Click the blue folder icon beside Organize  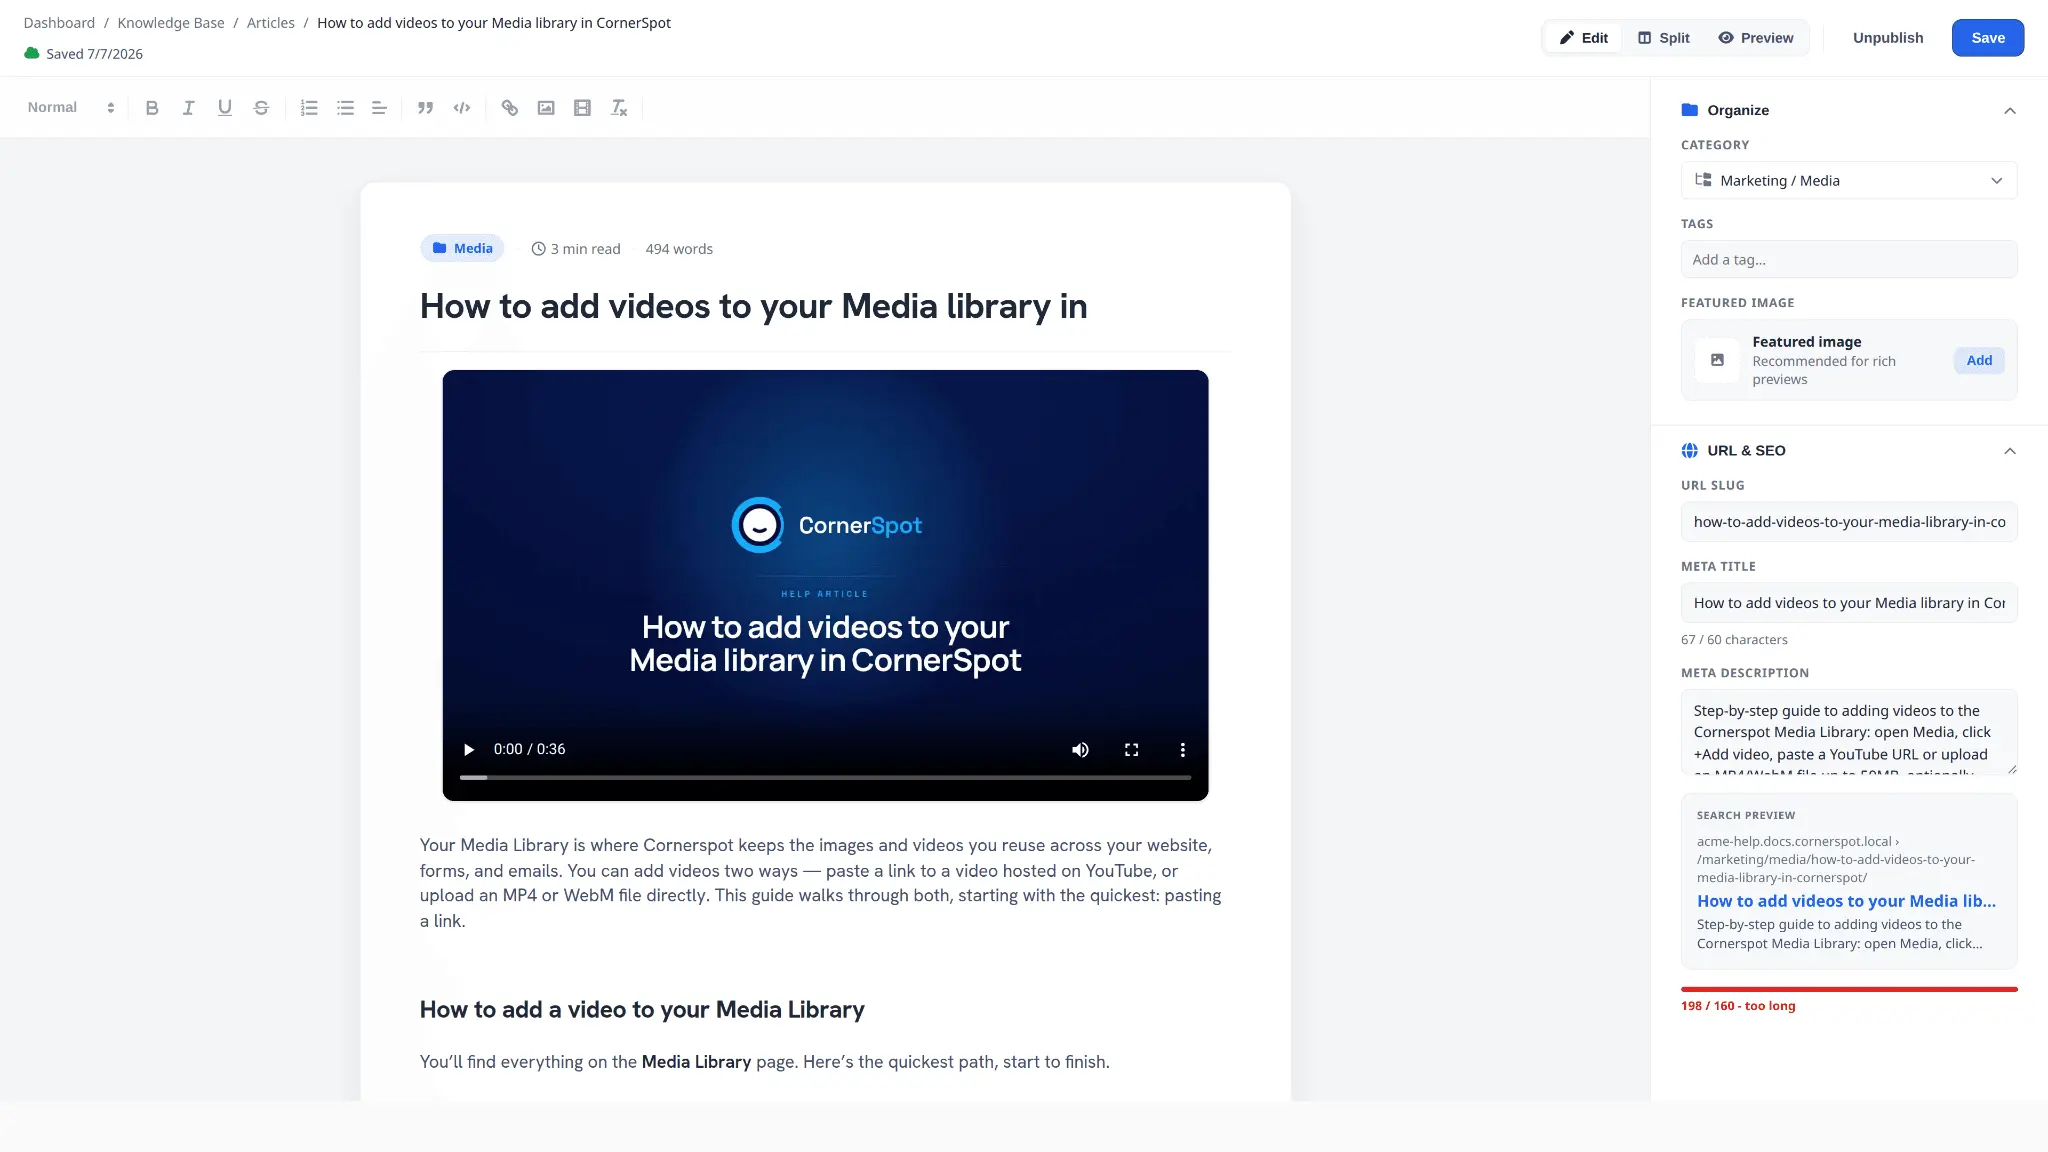[1690, 110]
